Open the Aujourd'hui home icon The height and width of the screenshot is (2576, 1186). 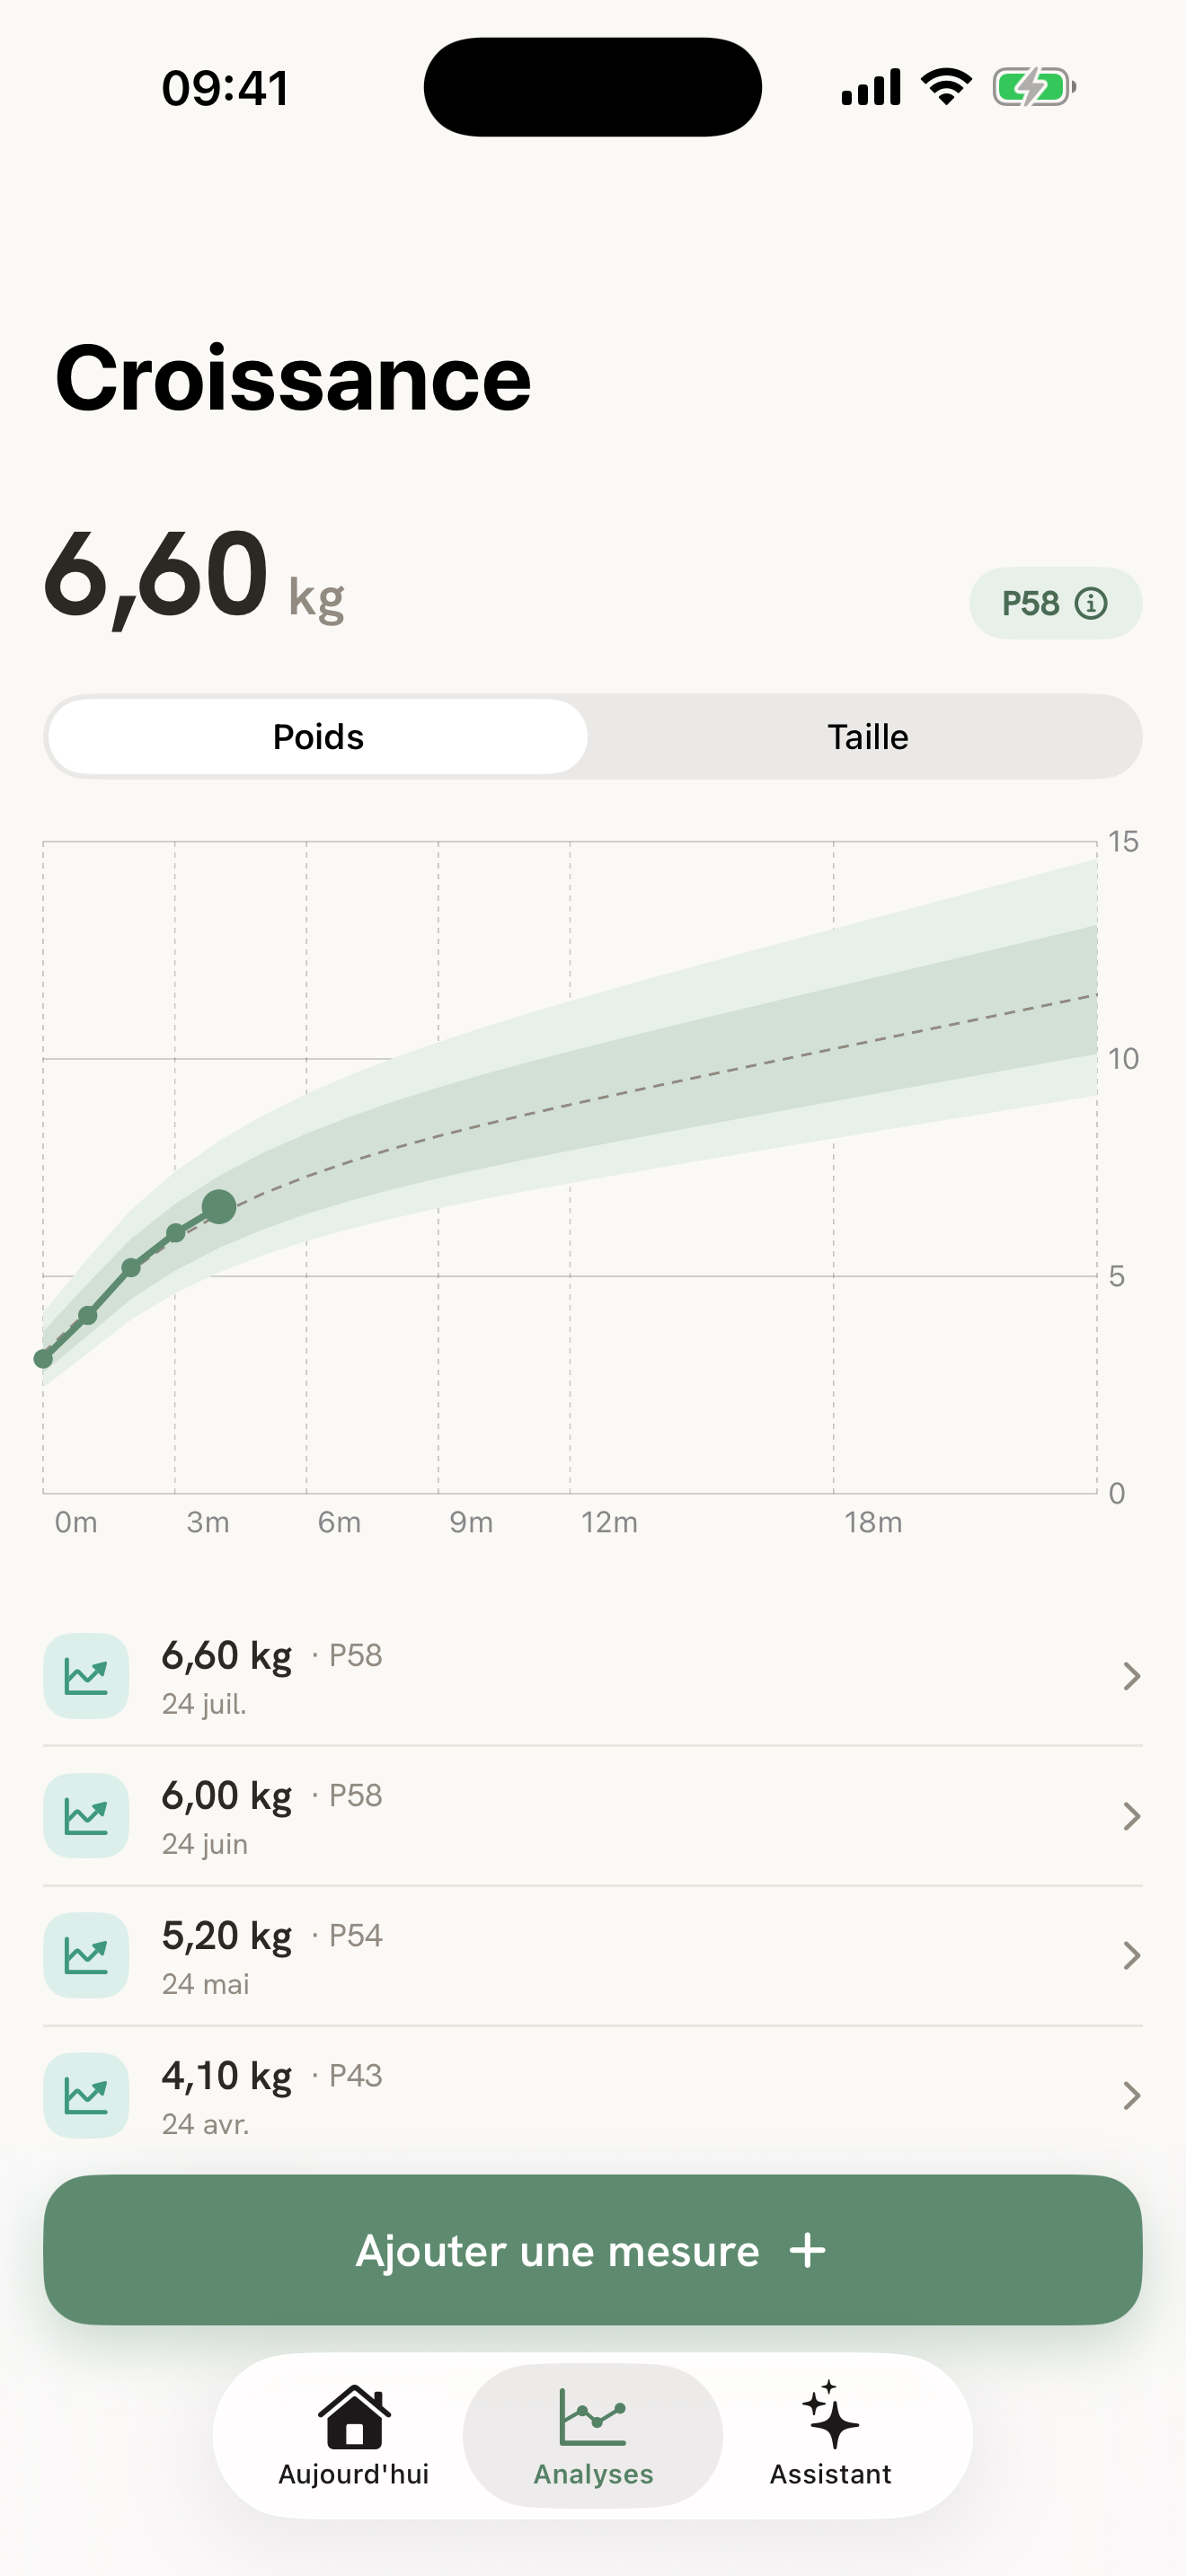tap(354, 2416)
